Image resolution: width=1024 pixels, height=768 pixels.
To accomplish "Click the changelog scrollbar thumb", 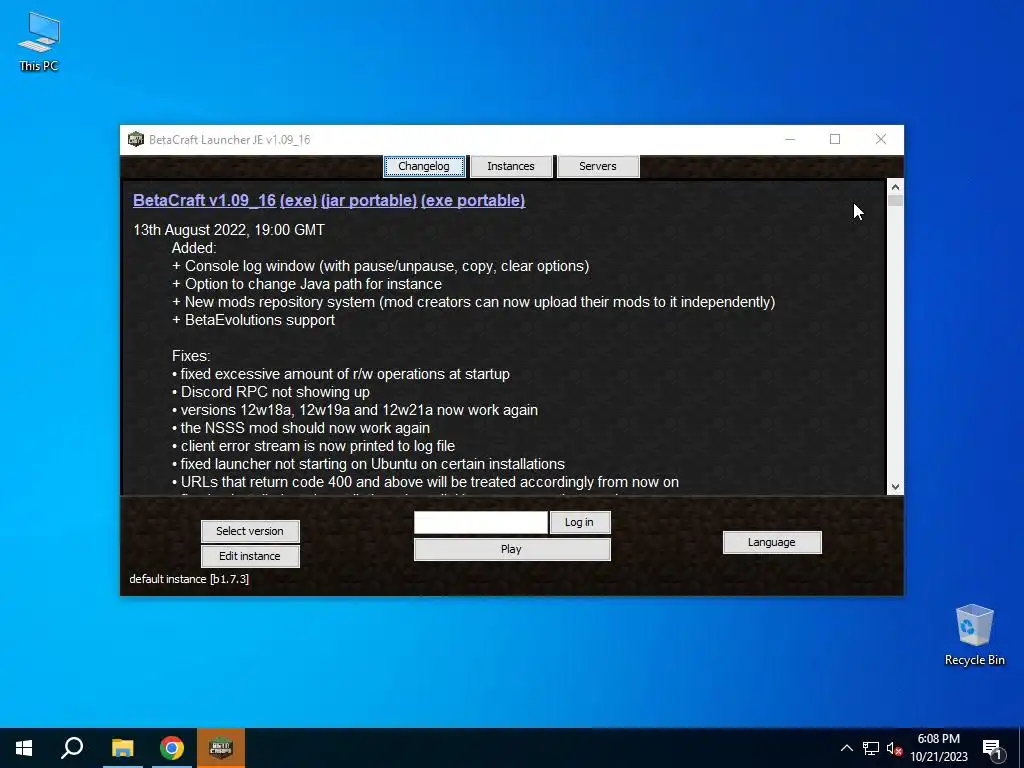I will [895, 200].
